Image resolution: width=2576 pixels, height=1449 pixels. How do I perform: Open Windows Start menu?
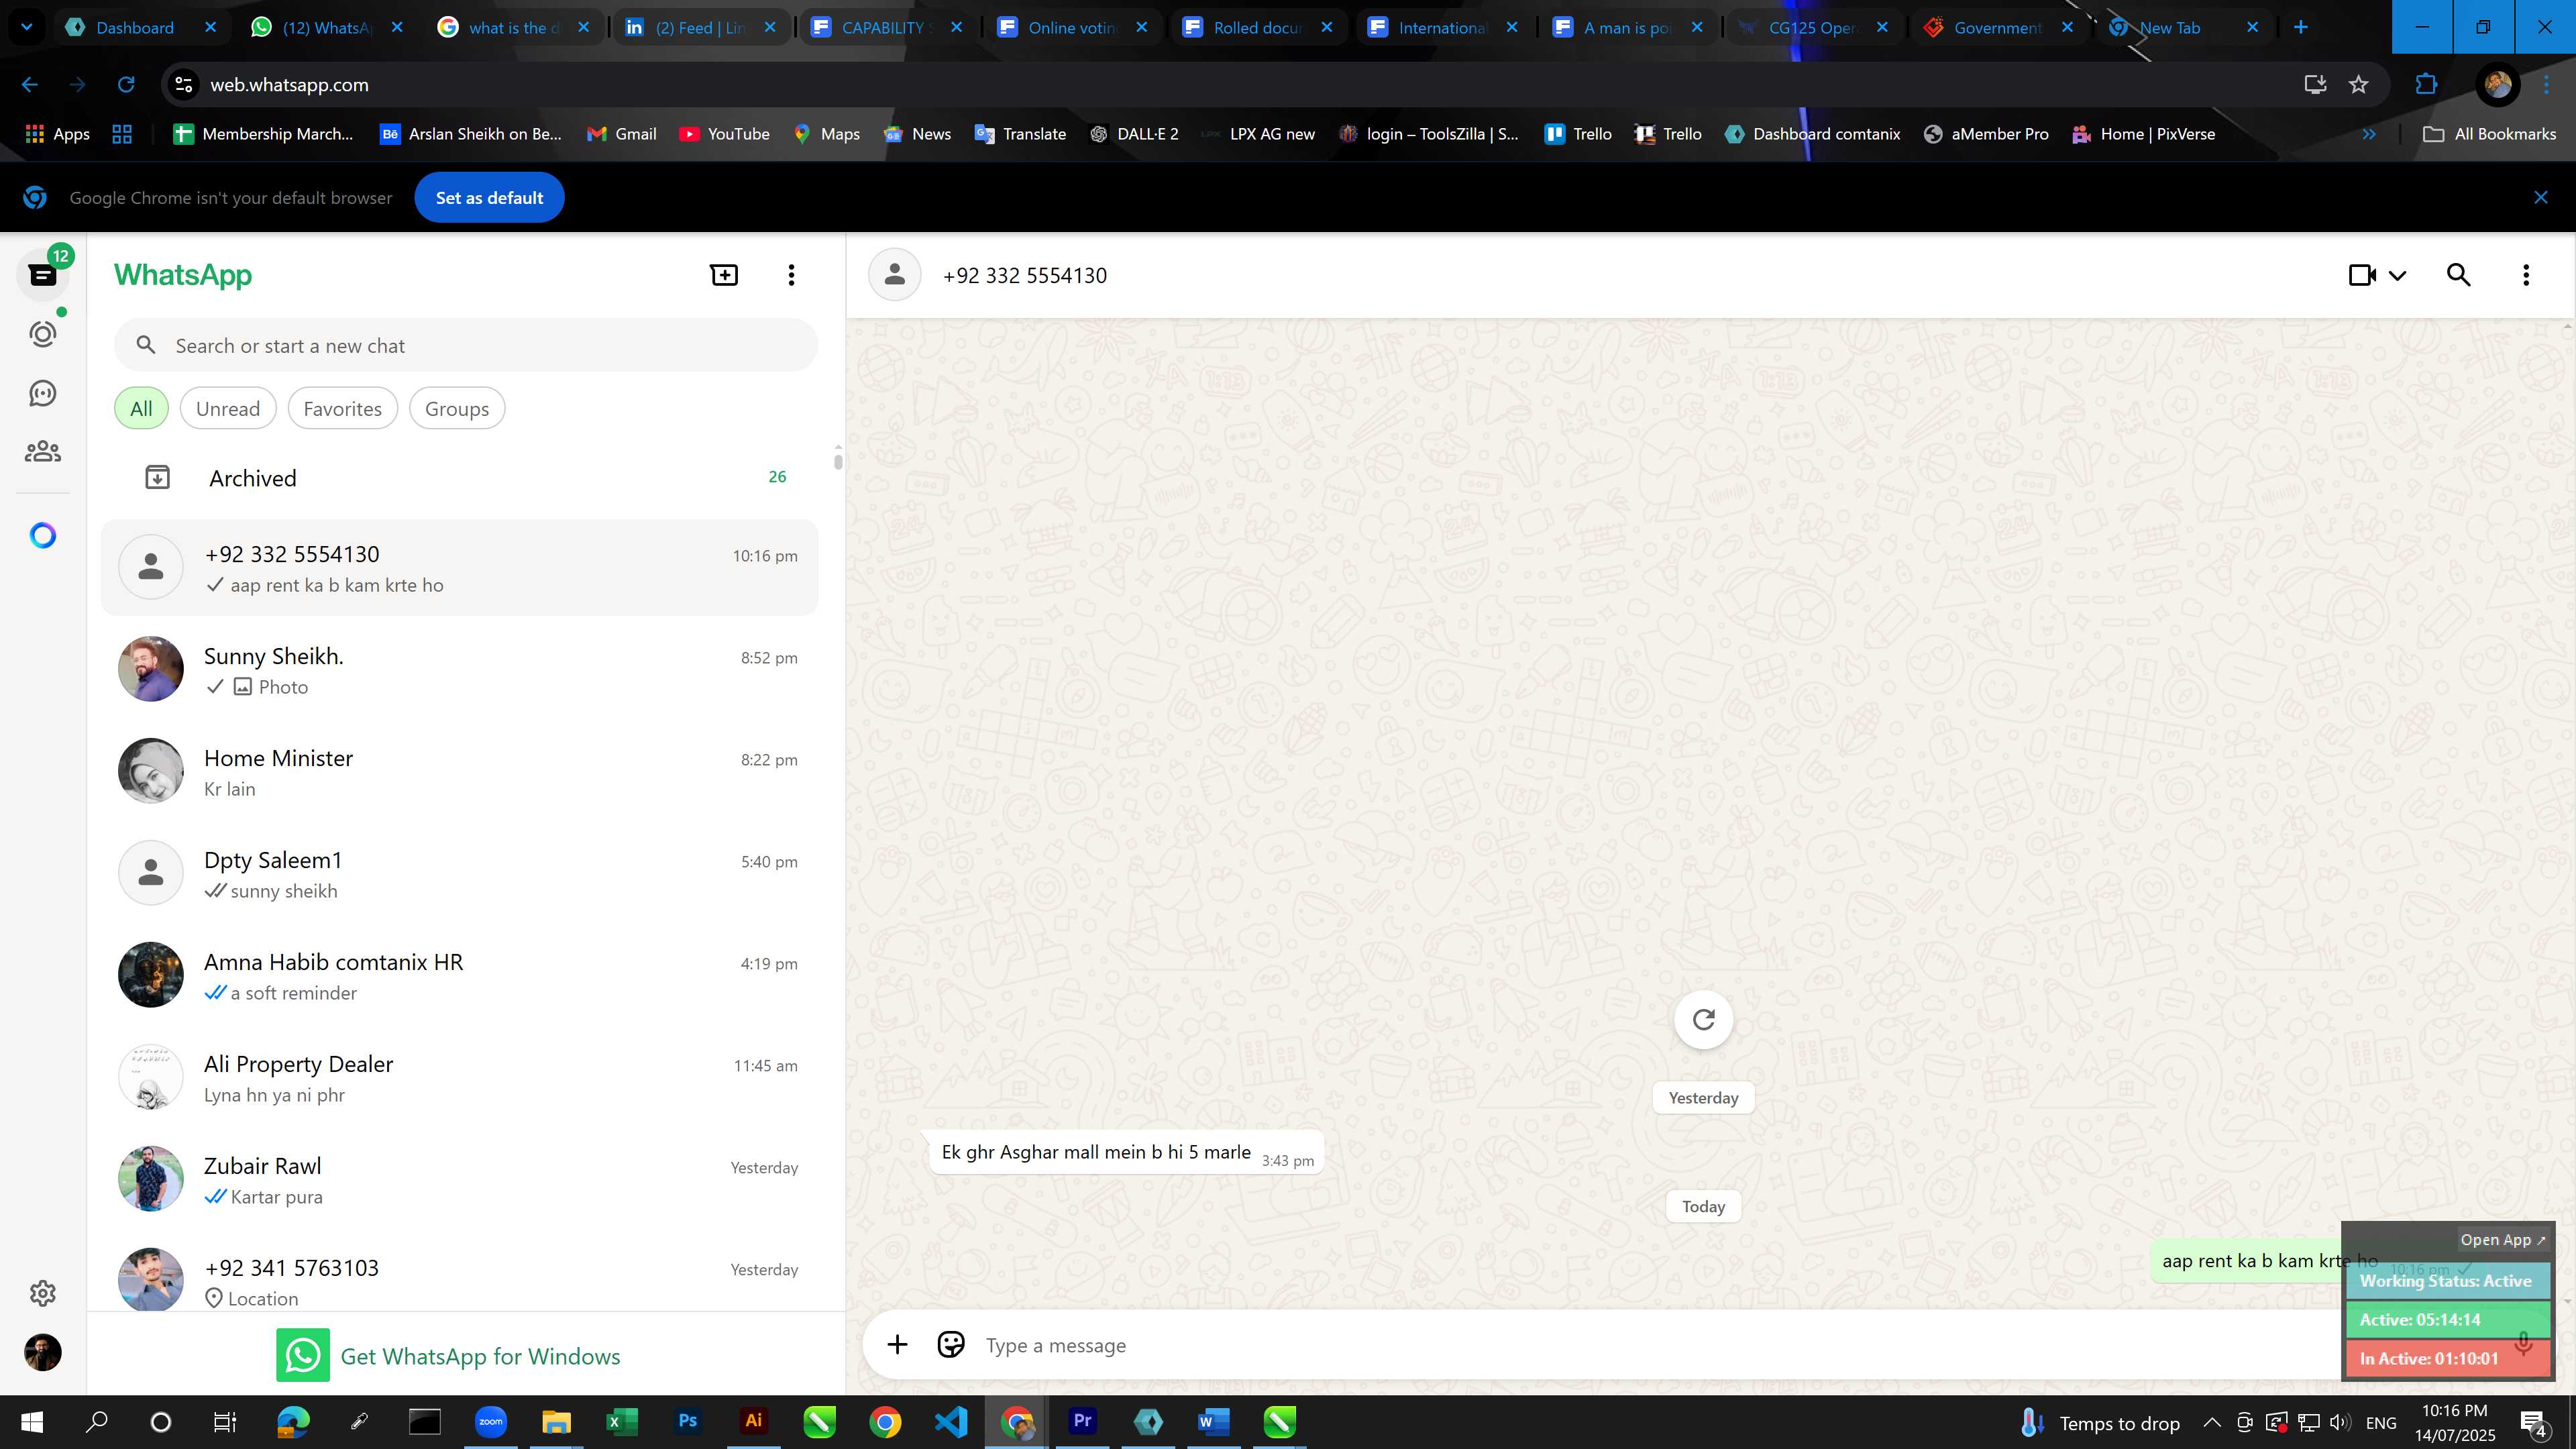point(32,1422)
